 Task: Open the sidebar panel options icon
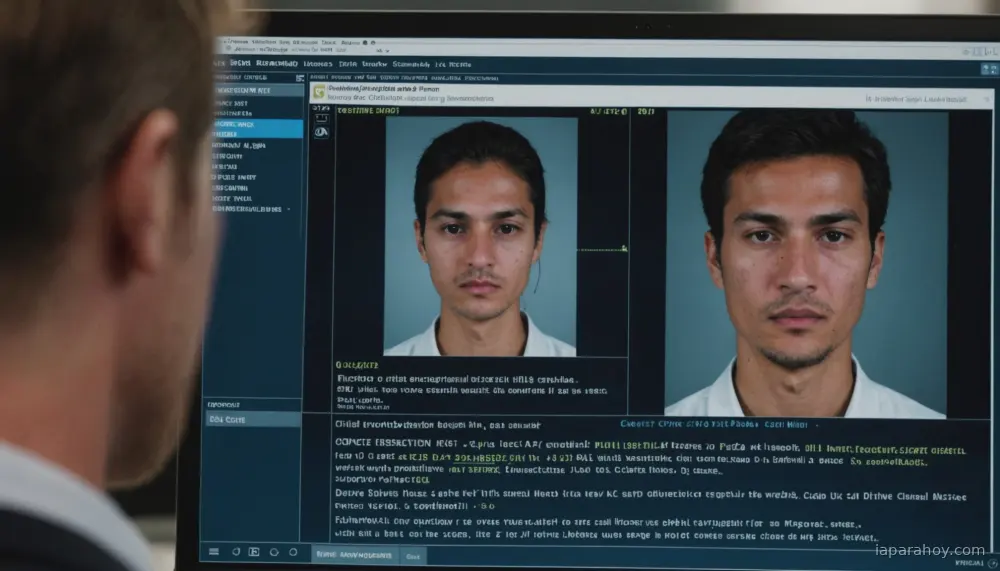[x=300, y=78]
